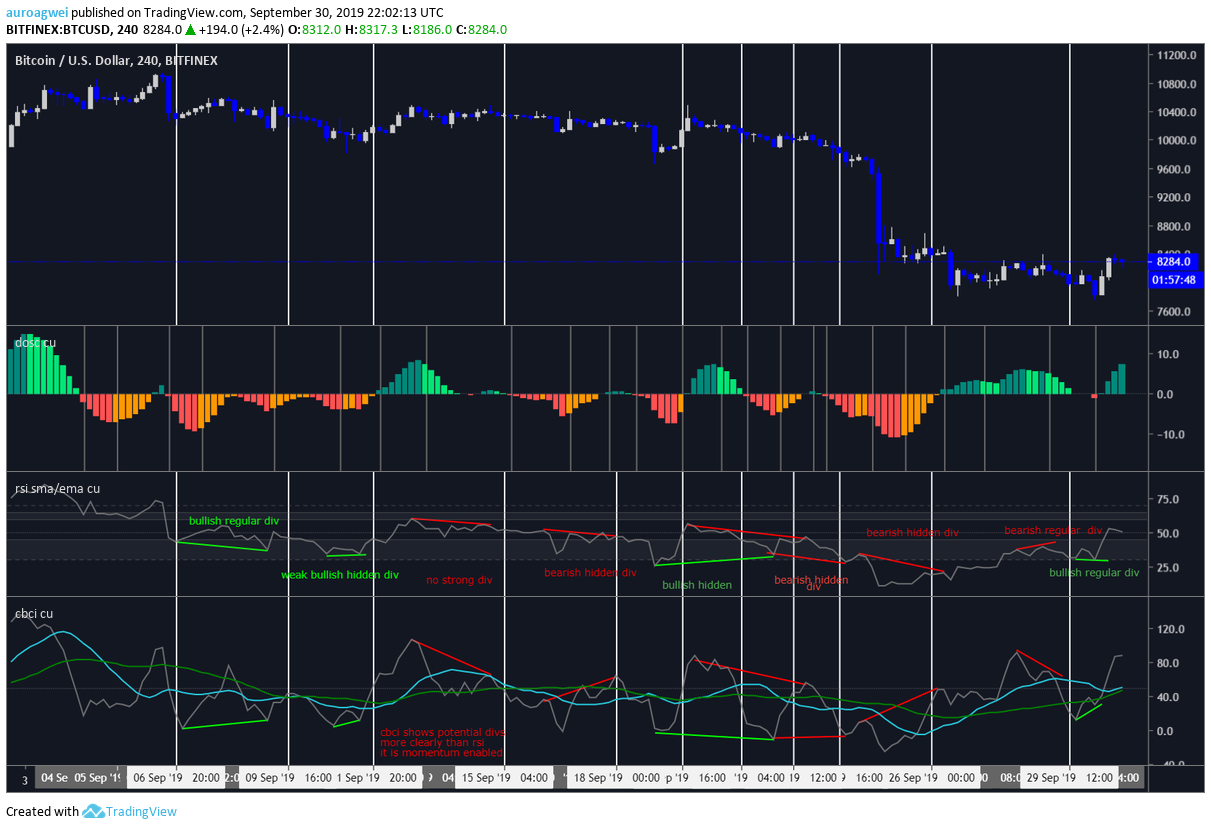Click the 11200.0 price axis label

tap(1175, 55)
